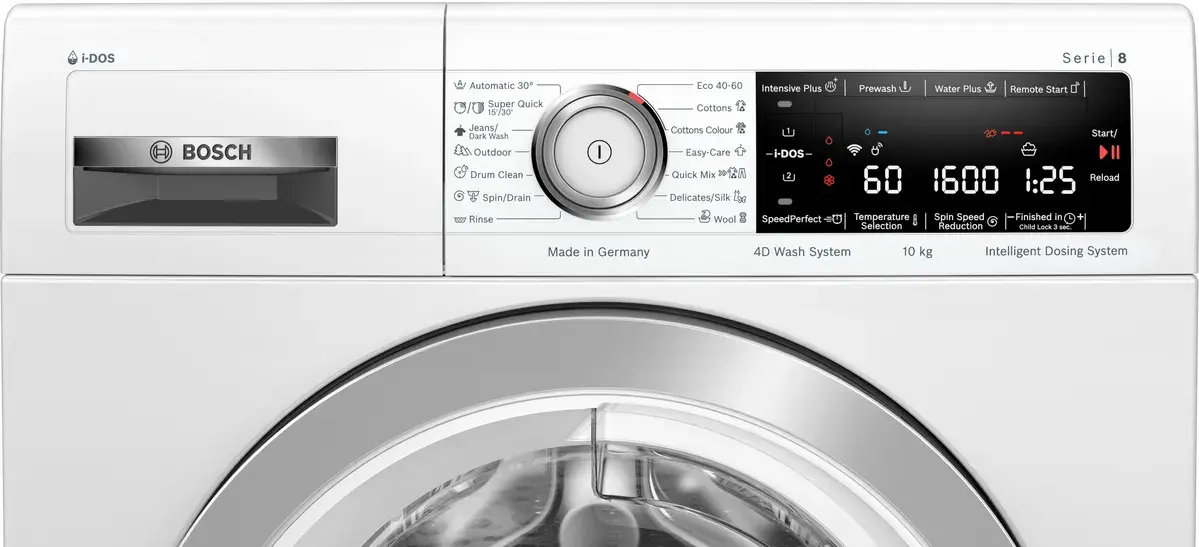Image resolution: width=1199 pixels, height=547 pixels.
Task: Tap the lower red droplet dosing icon
Action: pyautogui.click(x=829, y=162)
